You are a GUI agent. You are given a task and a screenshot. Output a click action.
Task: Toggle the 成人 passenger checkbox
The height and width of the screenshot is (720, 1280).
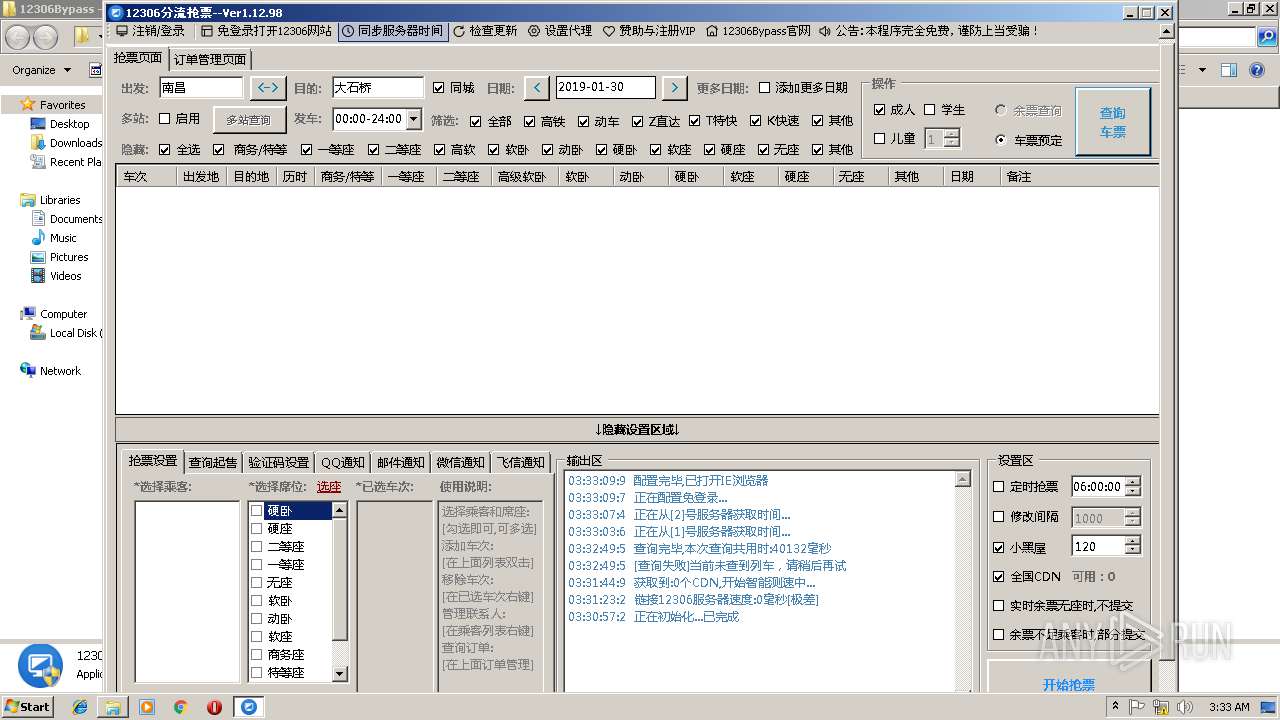[x=880, y=110]
